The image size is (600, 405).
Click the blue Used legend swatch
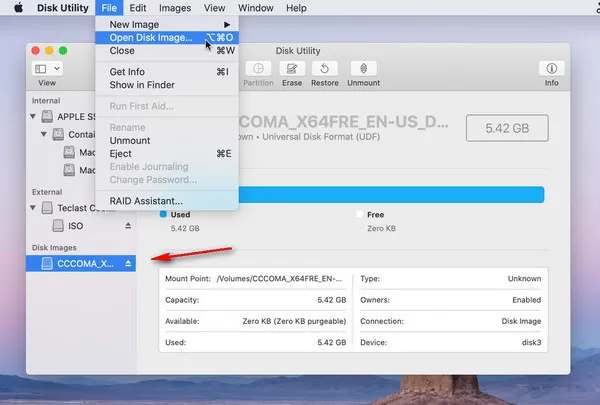click(x=163, y=214)
